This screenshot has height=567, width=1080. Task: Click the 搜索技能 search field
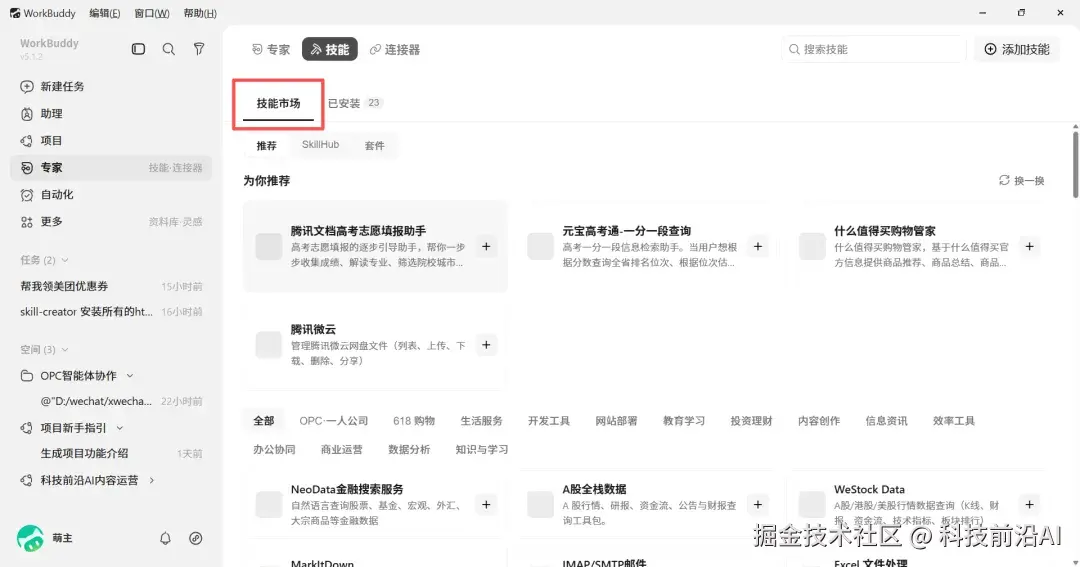pyautogui.click(x=873, y=50)
